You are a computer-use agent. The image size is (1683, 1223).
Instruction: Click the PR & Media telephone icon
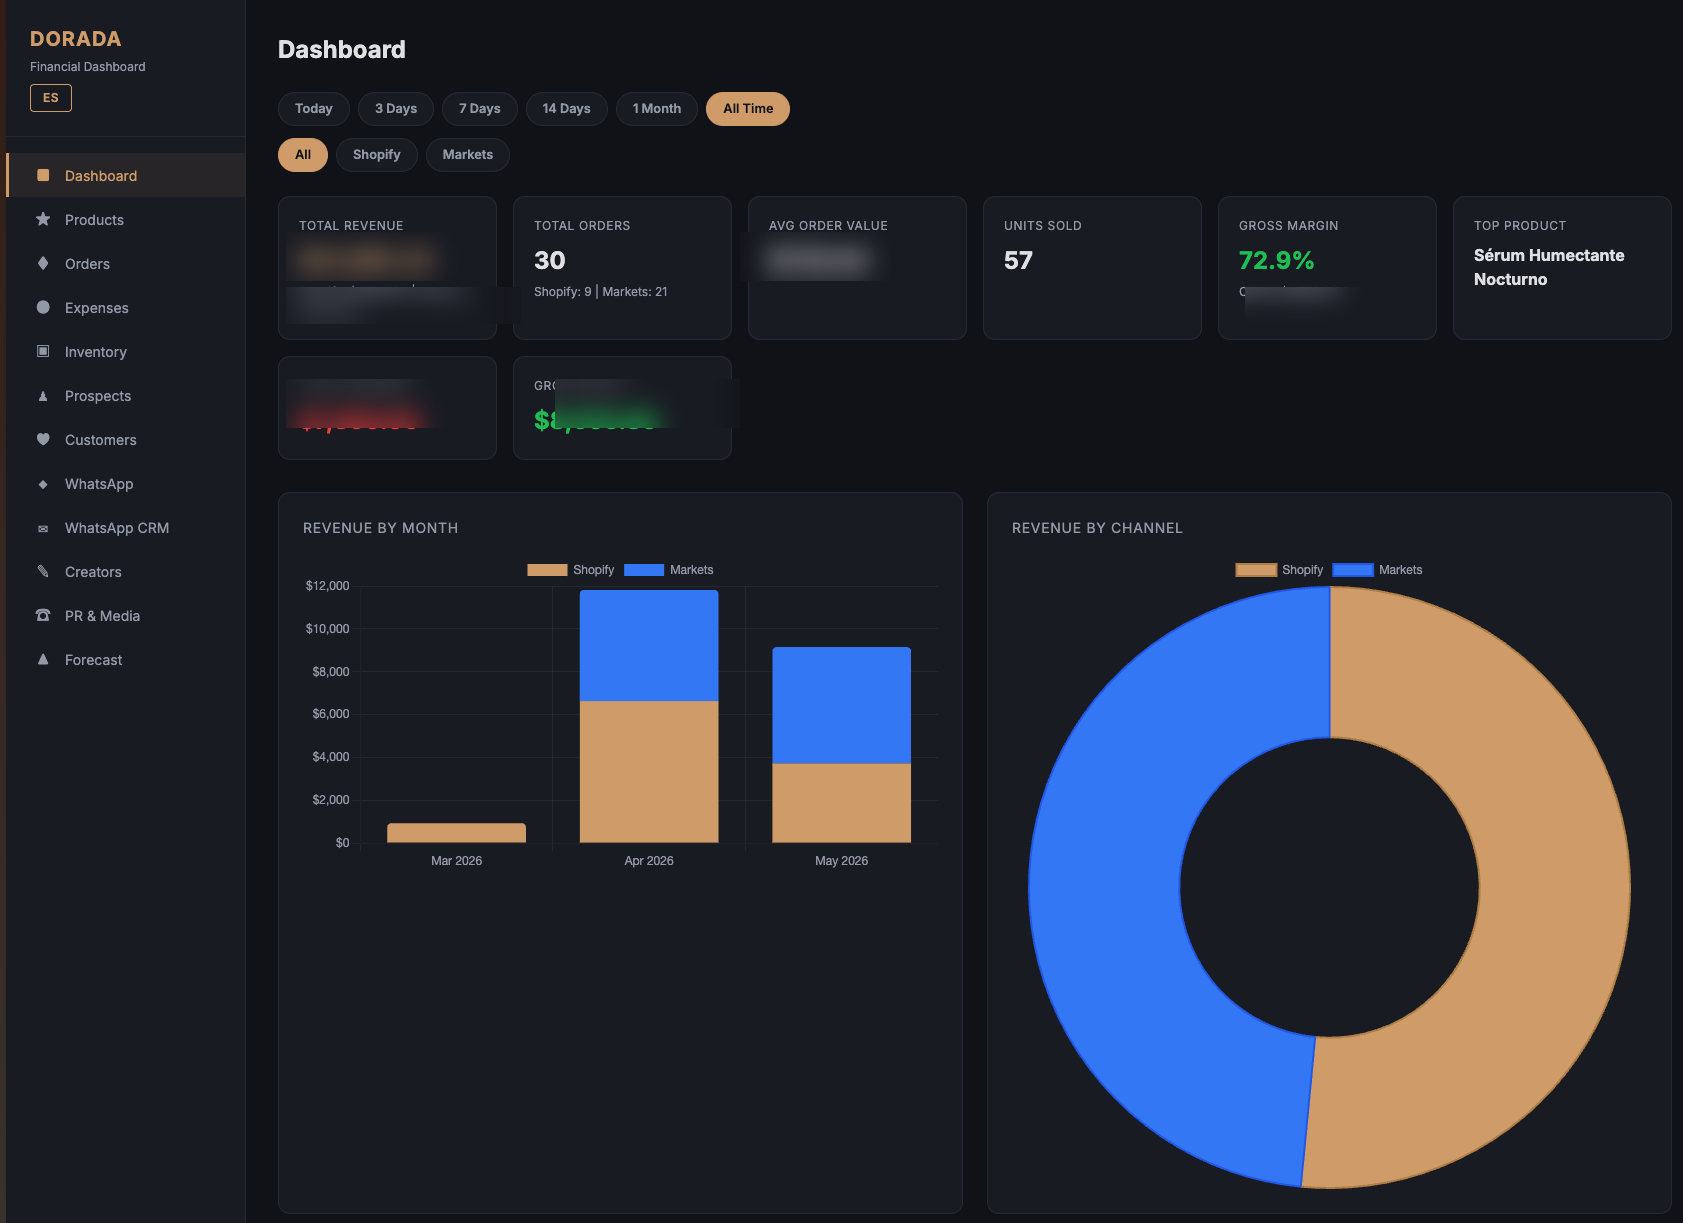point(43,615)
